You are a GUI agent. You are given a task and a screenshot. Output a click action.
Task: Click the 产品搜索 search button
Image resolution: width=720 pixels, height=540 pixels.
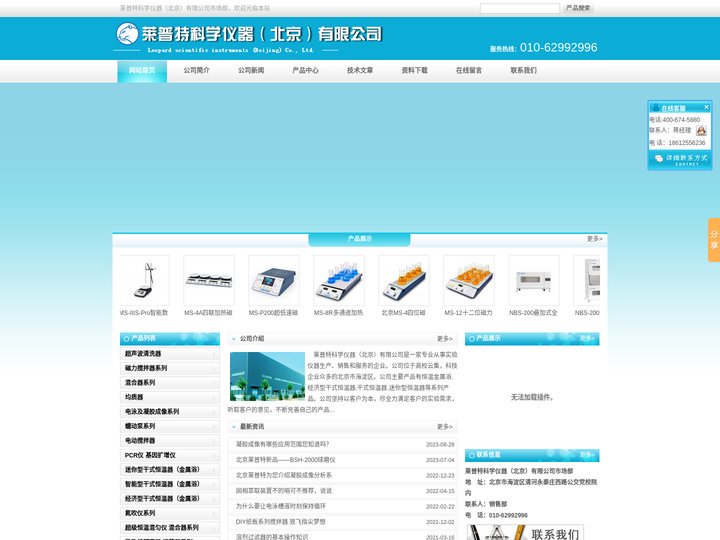click(578, 8)
